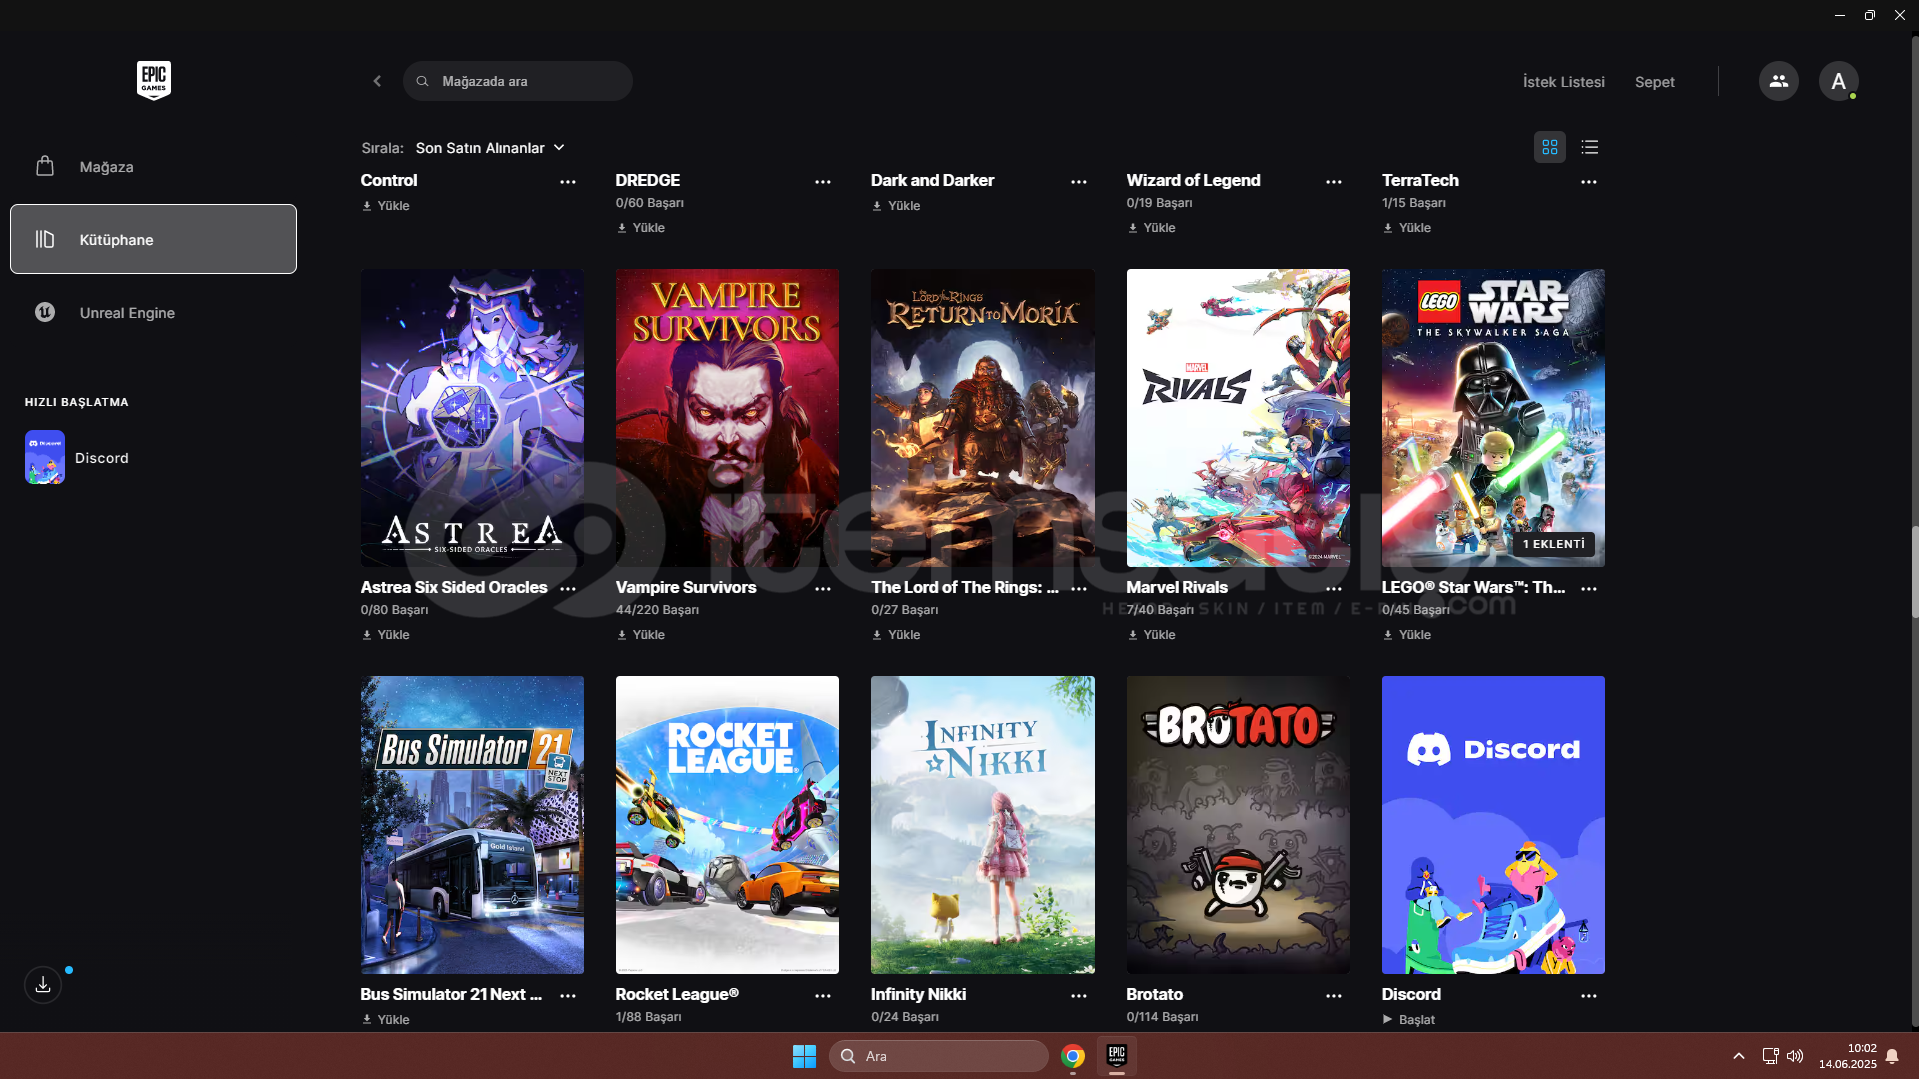Open more options for Vampire Survivors
The image size is (1919, 1079).
tap(823, 589)
